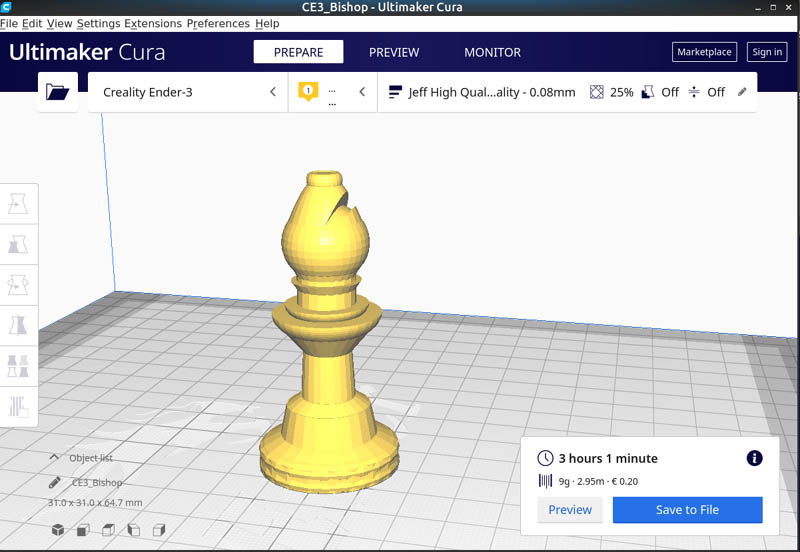This screenshot has width=800, height=552.
Task: Select the Move tool in left toolbar
Action: (19, 204)
